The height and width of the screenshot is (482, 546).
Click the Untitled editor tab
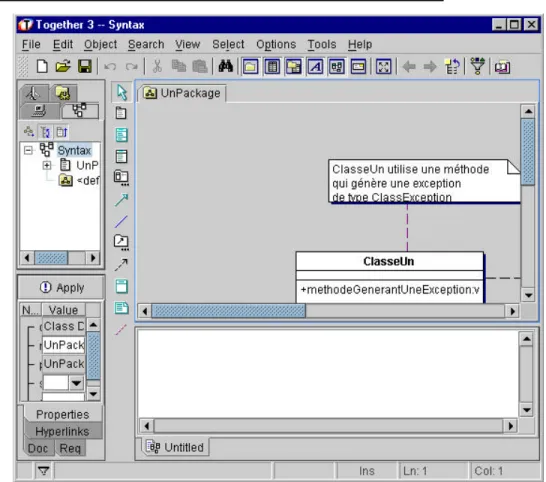coord(175,447)
